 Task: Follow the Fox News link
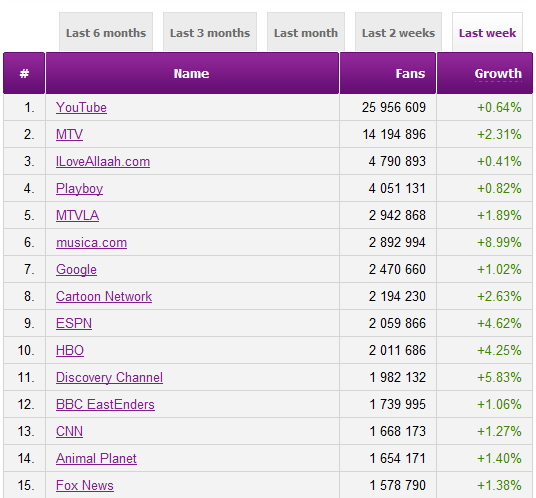pyautogui.click(x=85, y=485)
